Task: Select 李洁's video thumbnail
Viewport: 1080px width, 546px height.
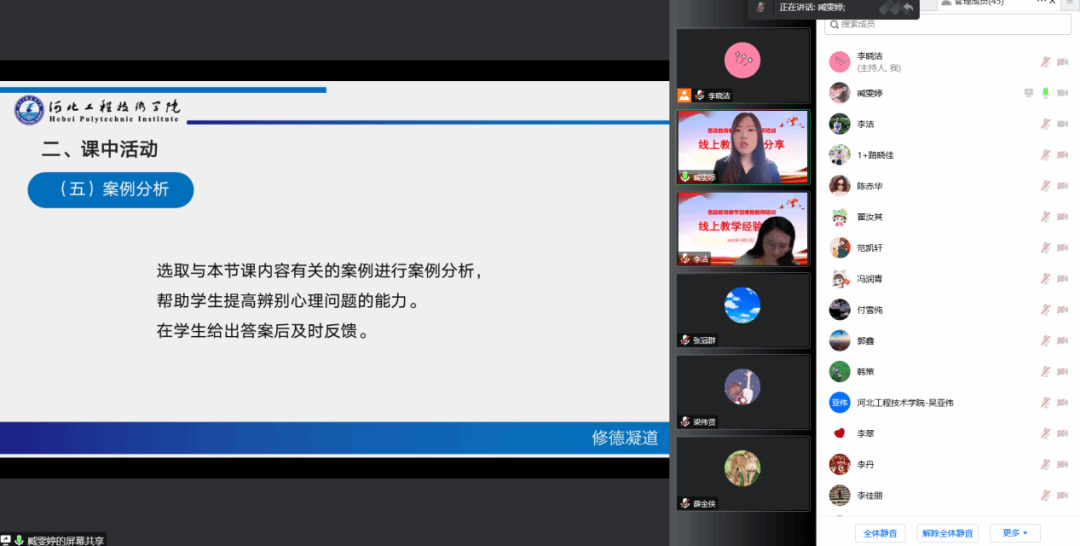Action: [742, 228]
